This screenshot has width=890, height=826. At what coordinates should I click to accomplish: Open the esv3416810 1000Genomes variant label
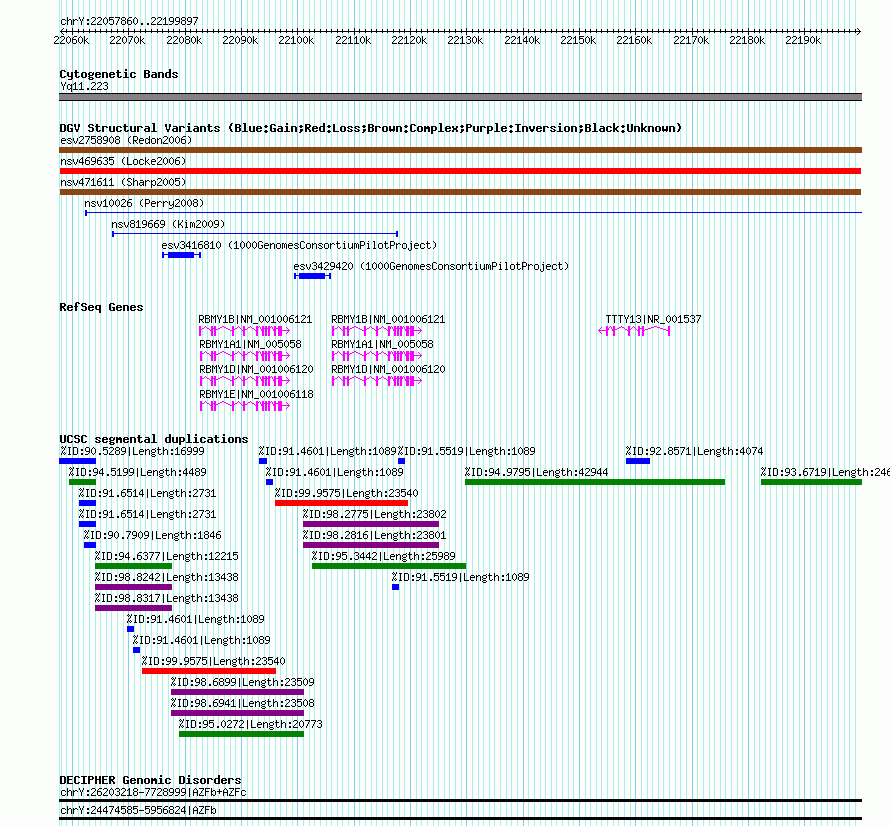pos(299,245)
